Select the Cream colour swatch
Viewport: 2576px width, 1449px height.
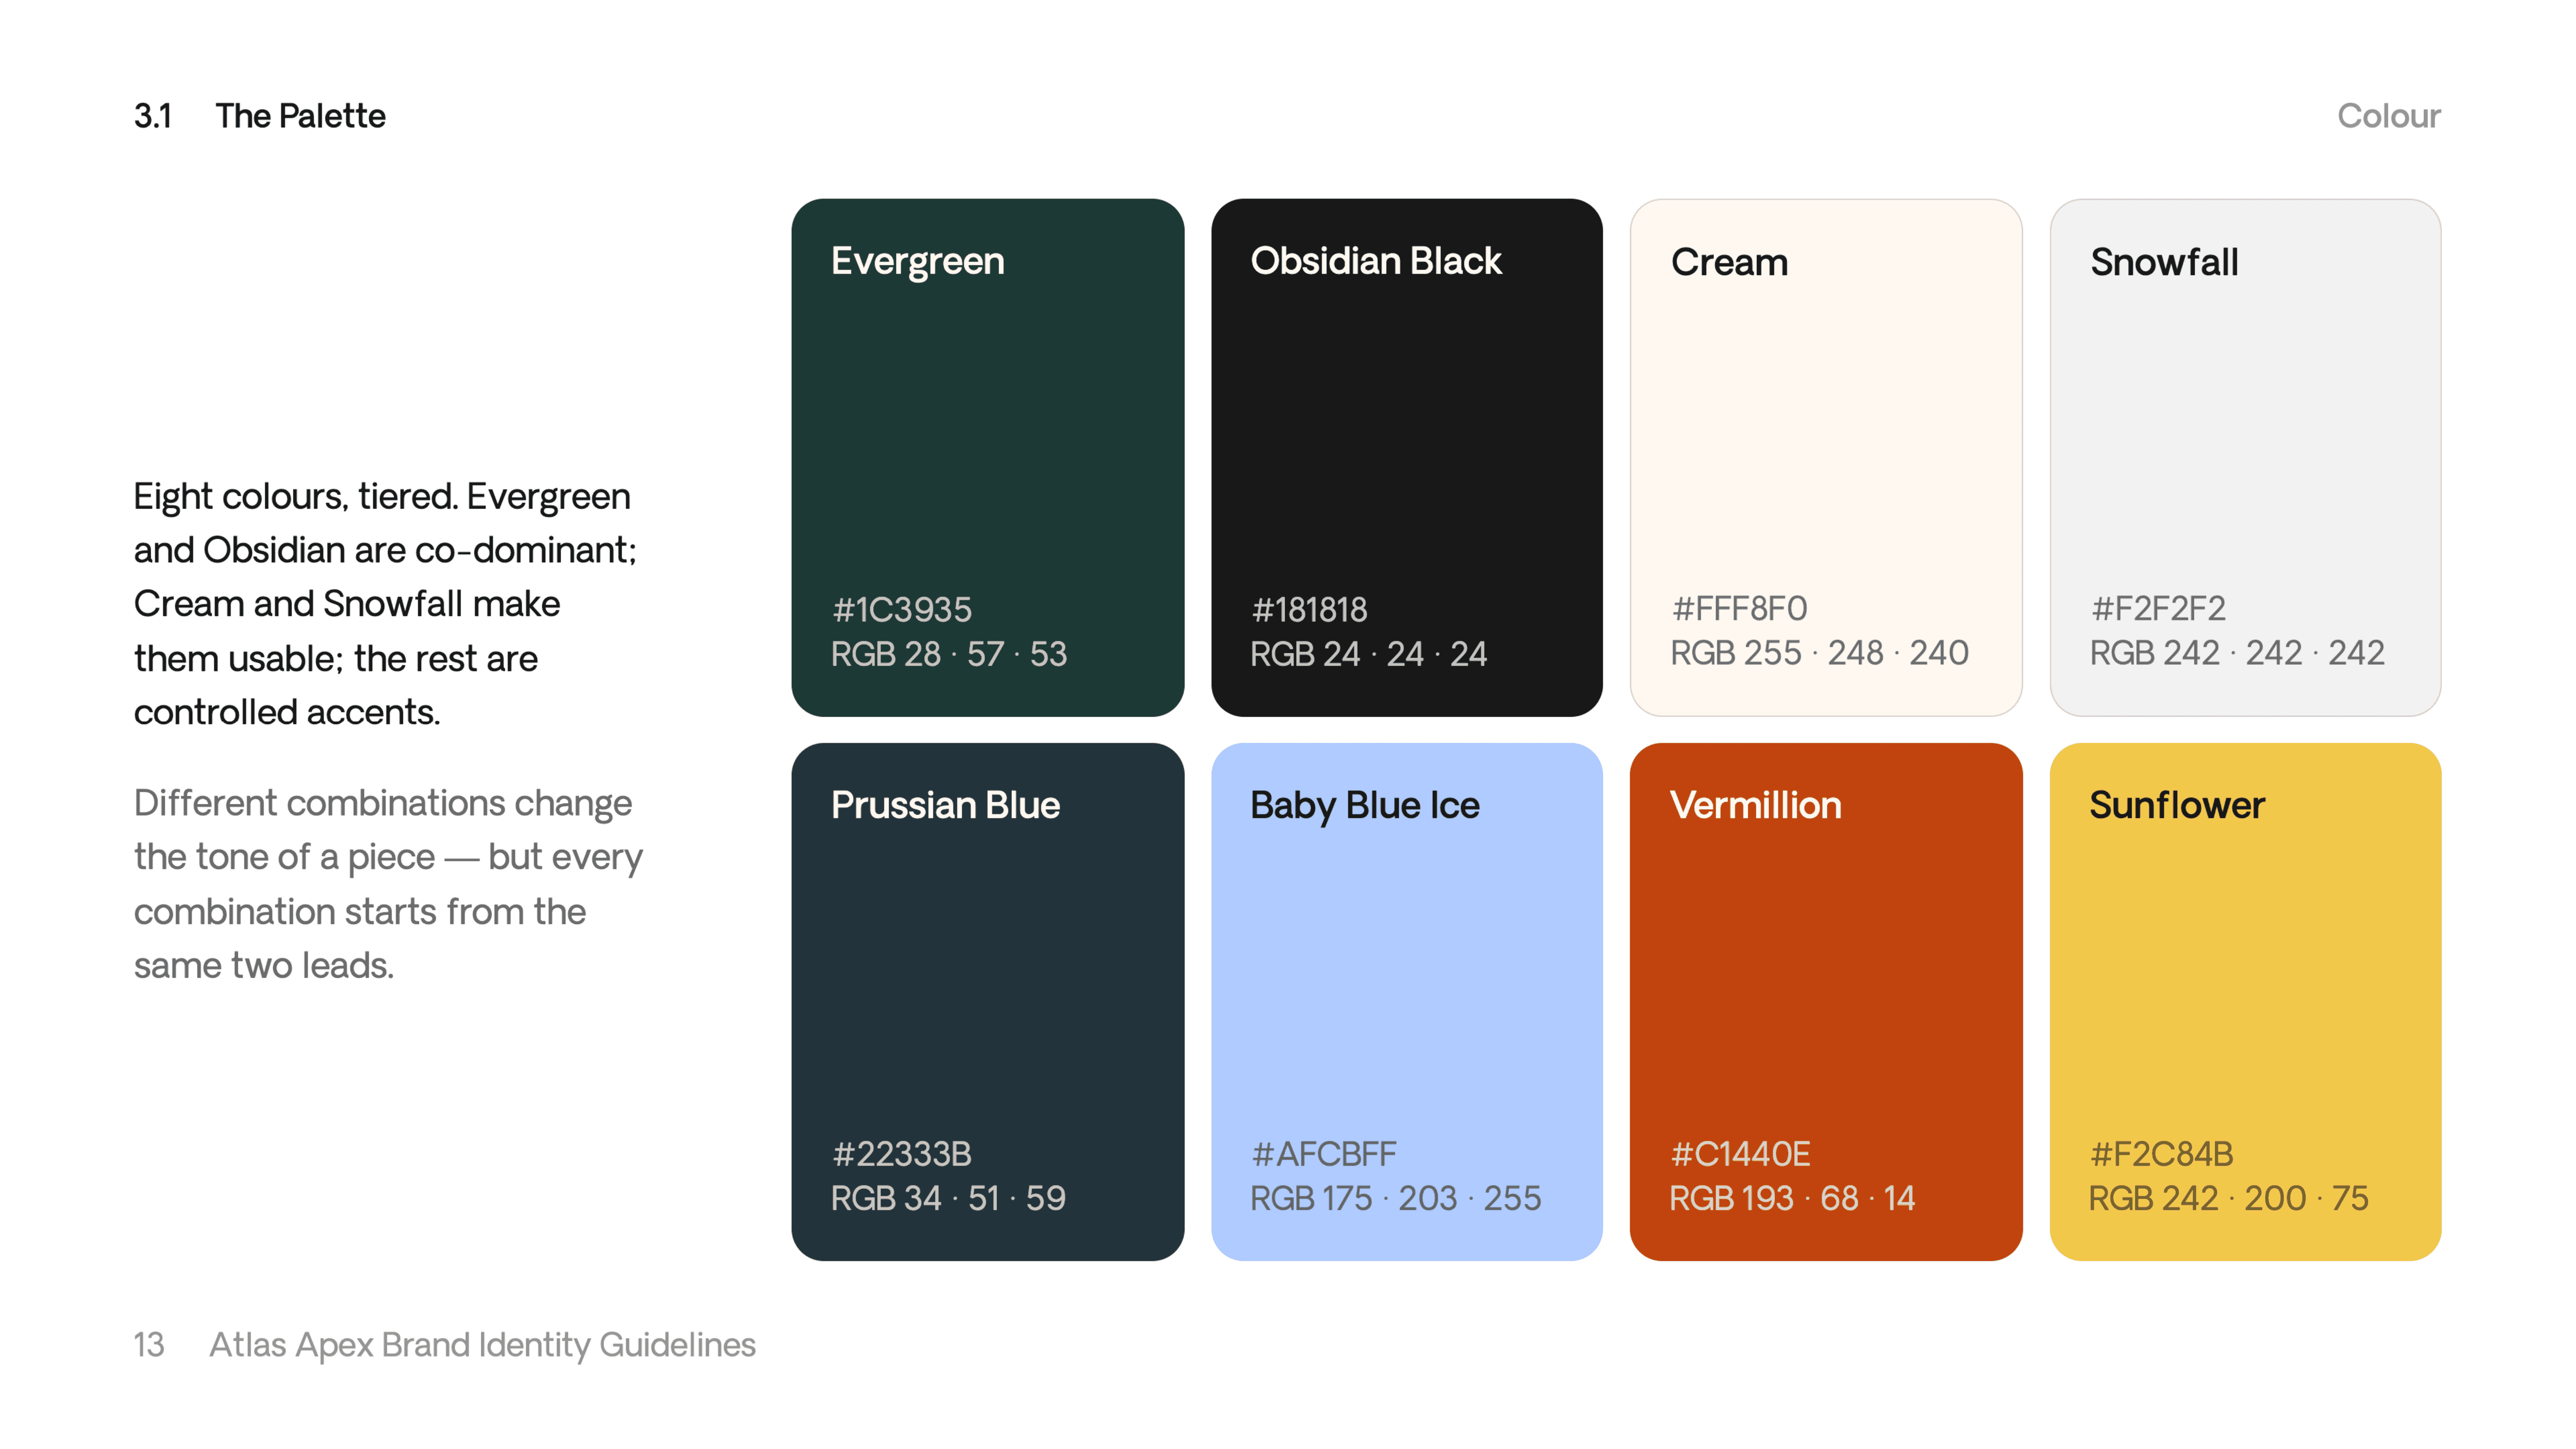pos(1826,457)
